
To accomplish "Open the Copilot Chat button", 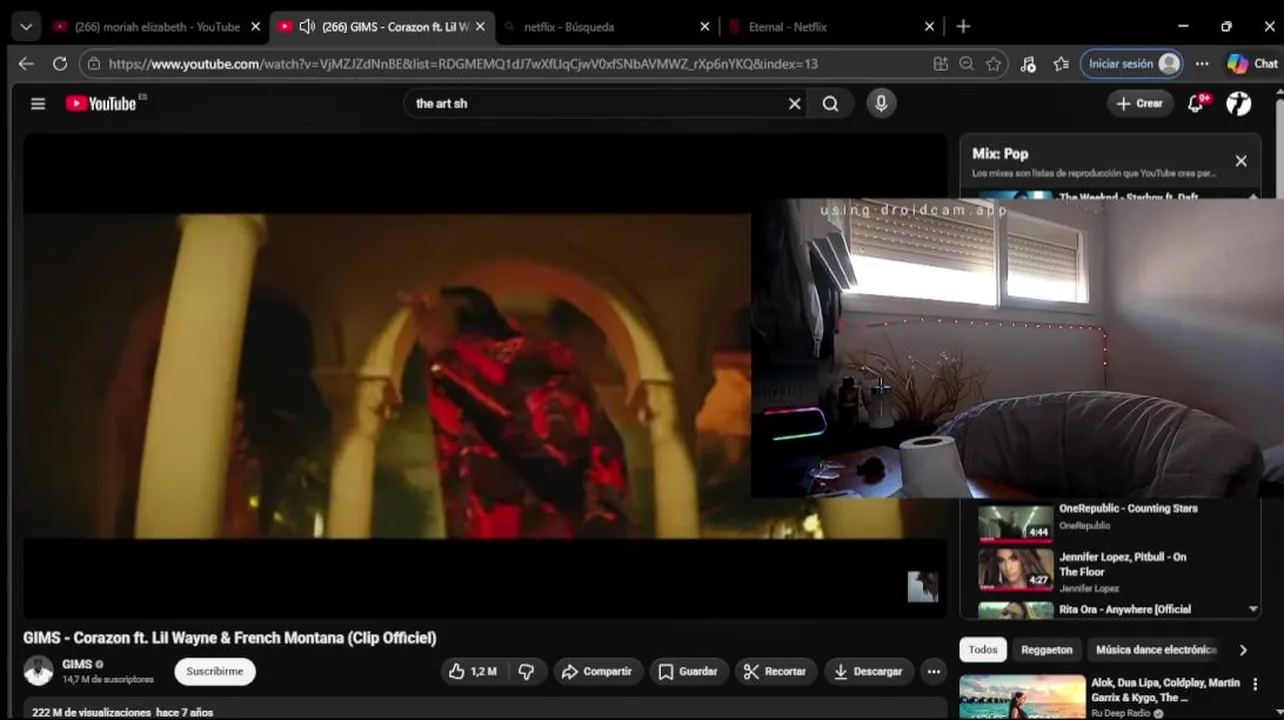I will coord(1252,64).
